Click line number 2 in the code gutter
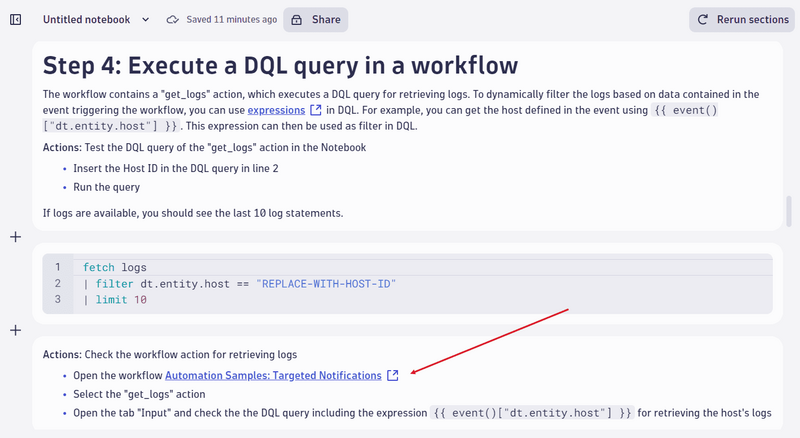This screenshot has width=800, height=438. [58, 284]
